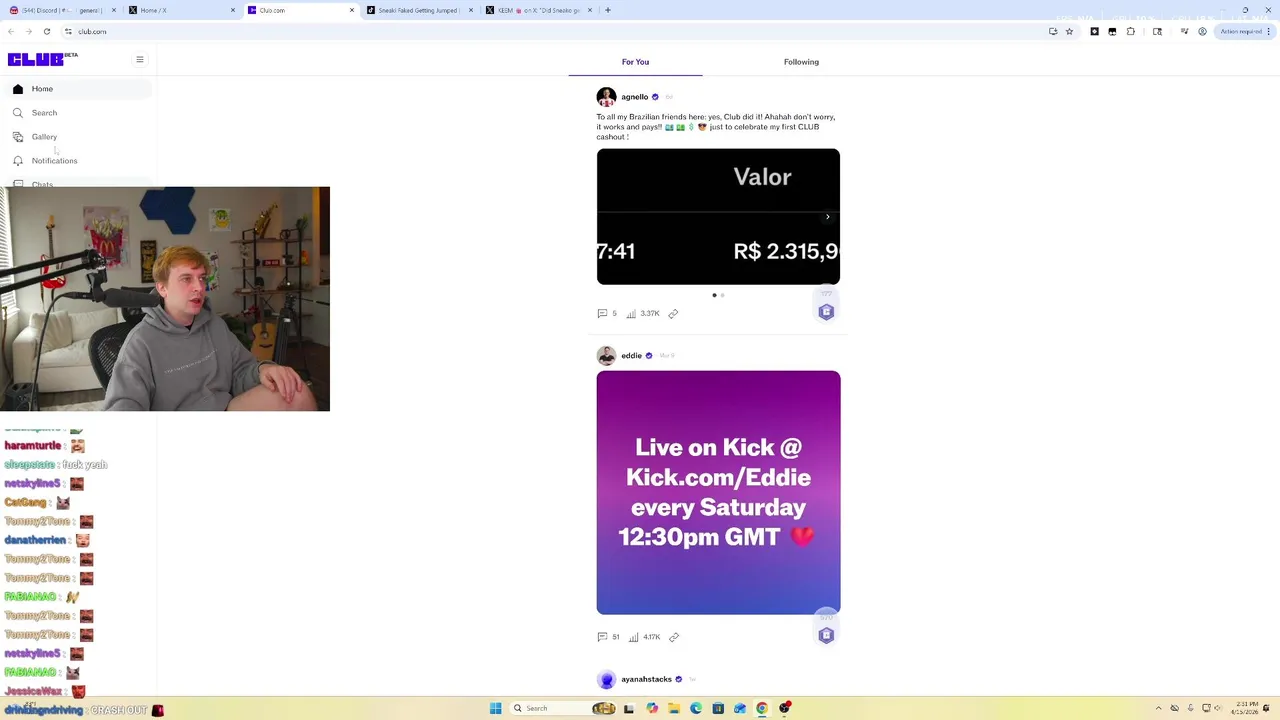This screenshot has width=1280, height=720.
Task: Open the Valor cashout image in agnello's post
Action: 718,217
